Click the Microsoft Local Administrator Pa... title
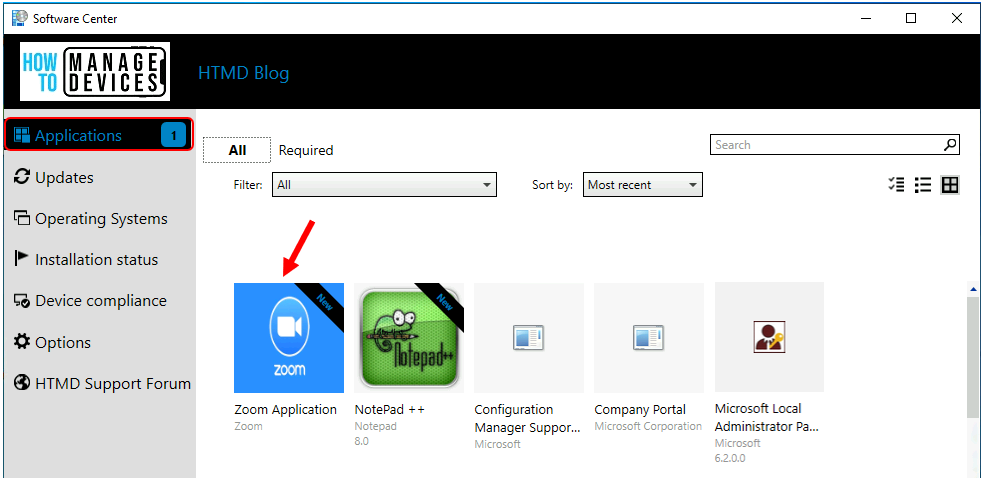Screen dimensions: 985x482 point(767,417)
